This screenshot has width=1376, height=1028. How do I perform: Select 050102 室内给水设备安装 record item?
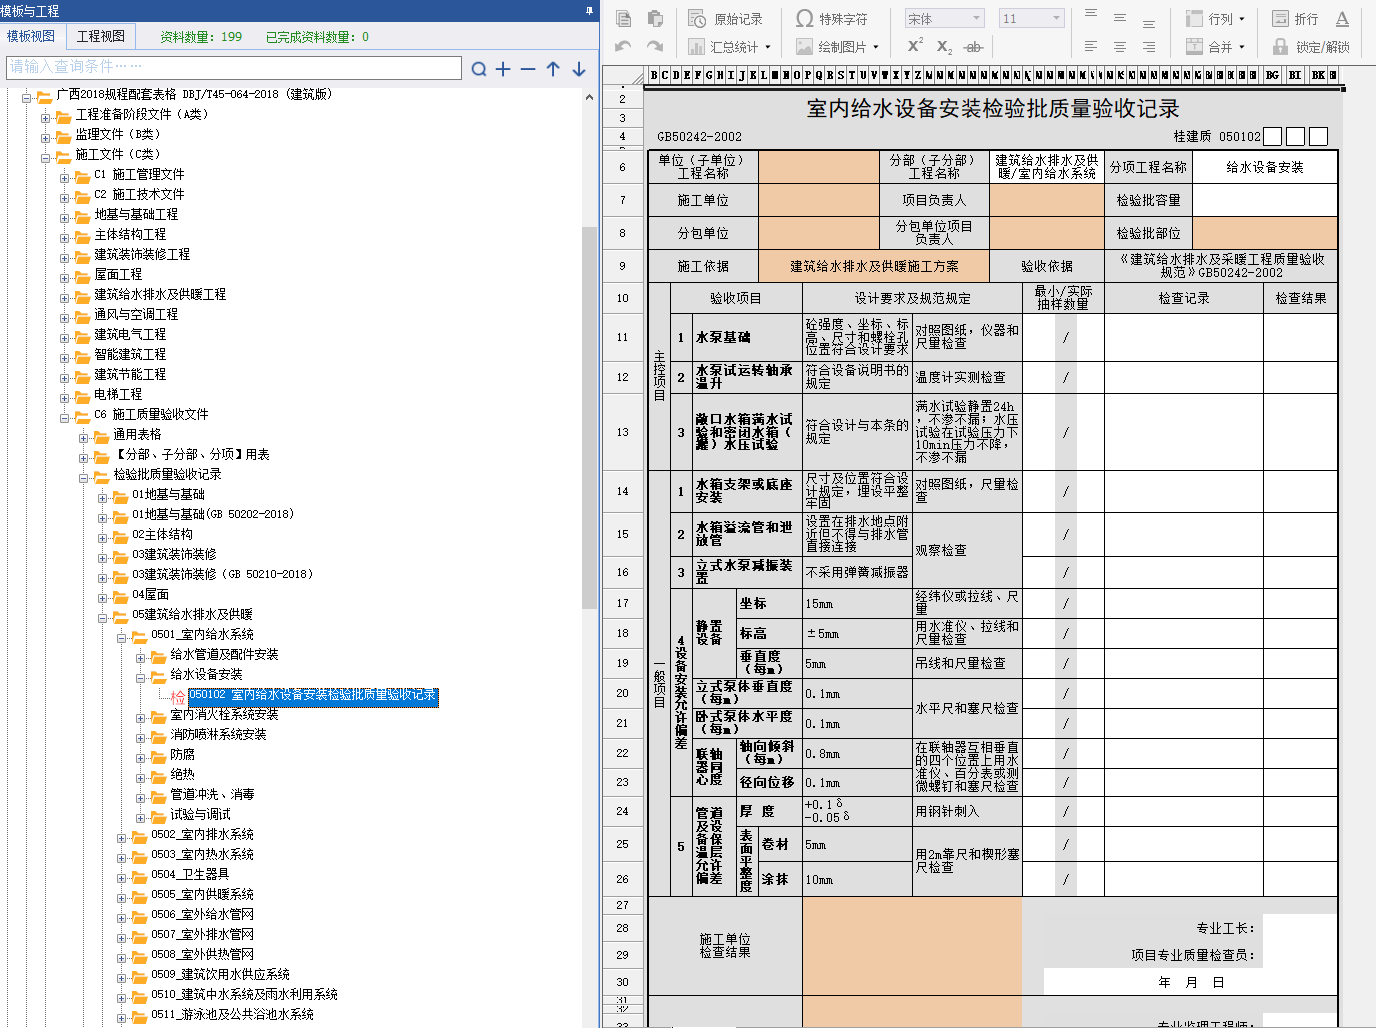tap(313, 695)
